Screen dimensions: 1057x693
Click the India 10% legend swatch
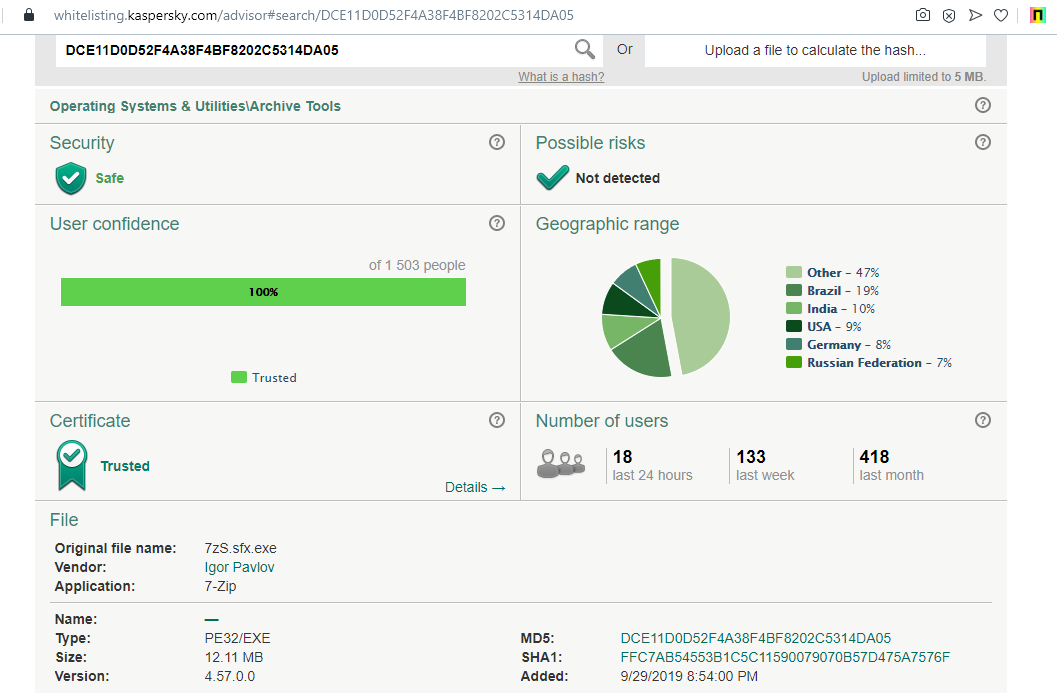793,308
